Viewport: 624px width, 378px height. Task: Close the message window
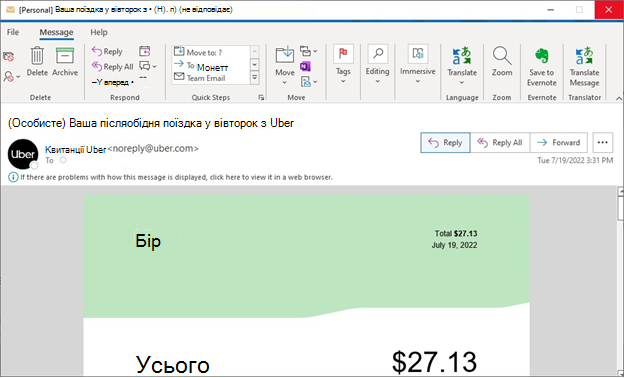pyautogui.click(x=608, y=10)
